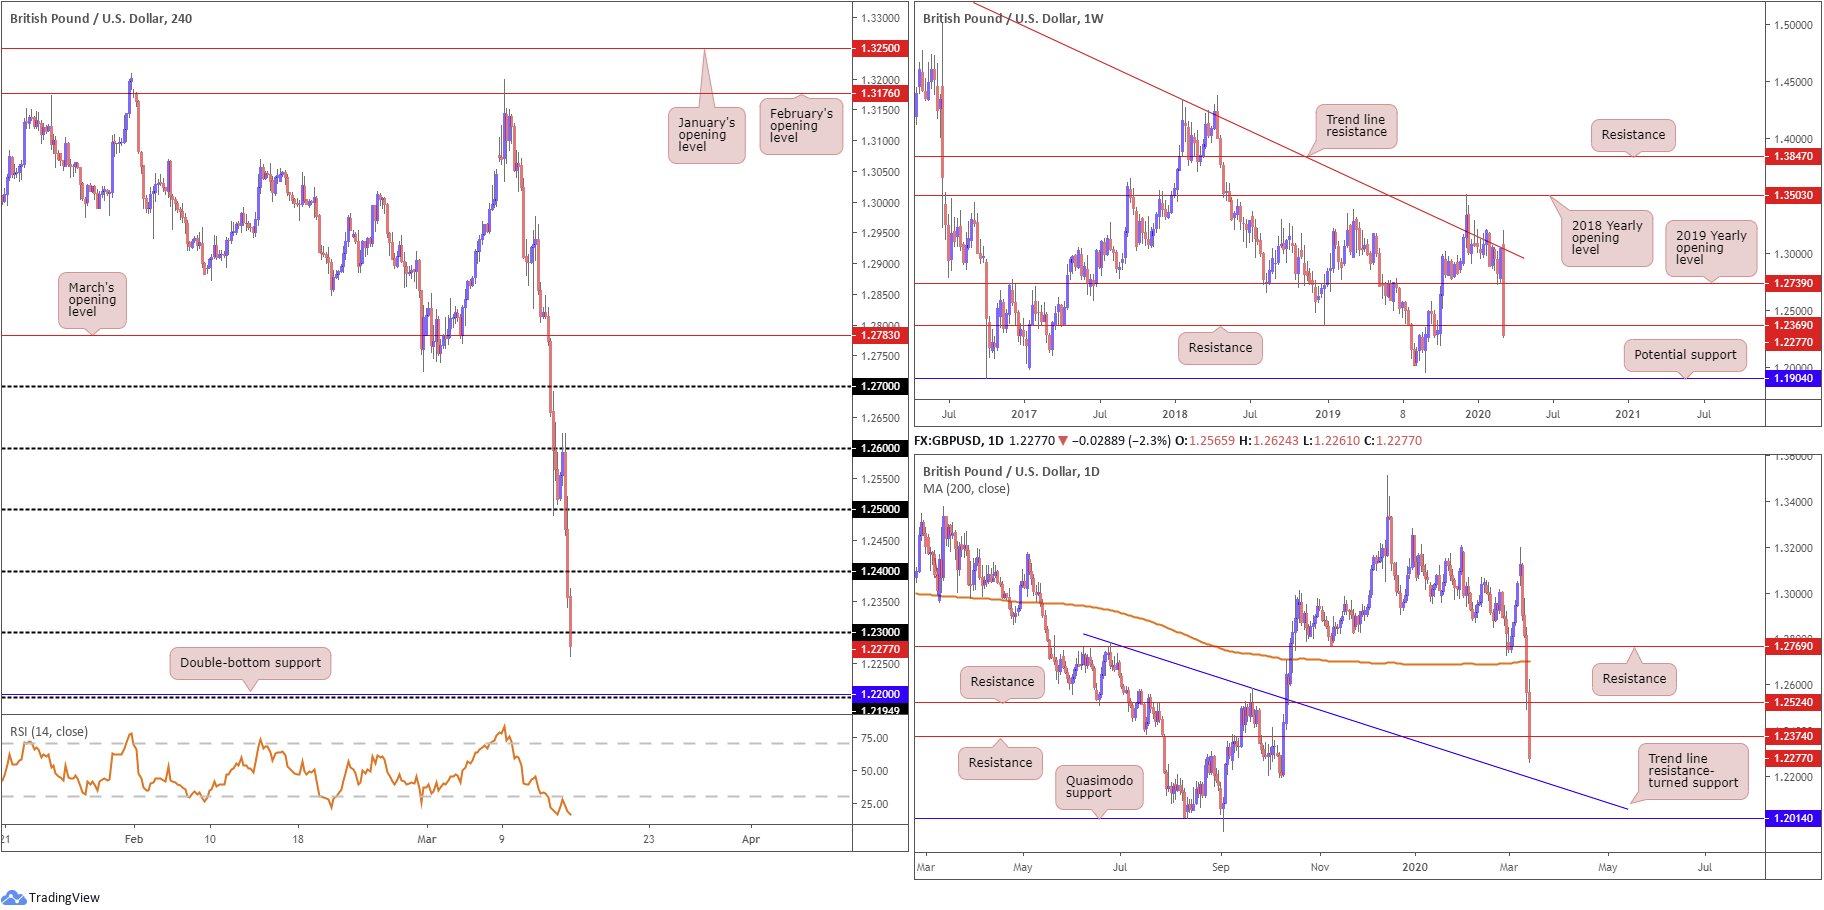Select the weekly Resistance callout near 1.23690

(x=1220, y=348)
